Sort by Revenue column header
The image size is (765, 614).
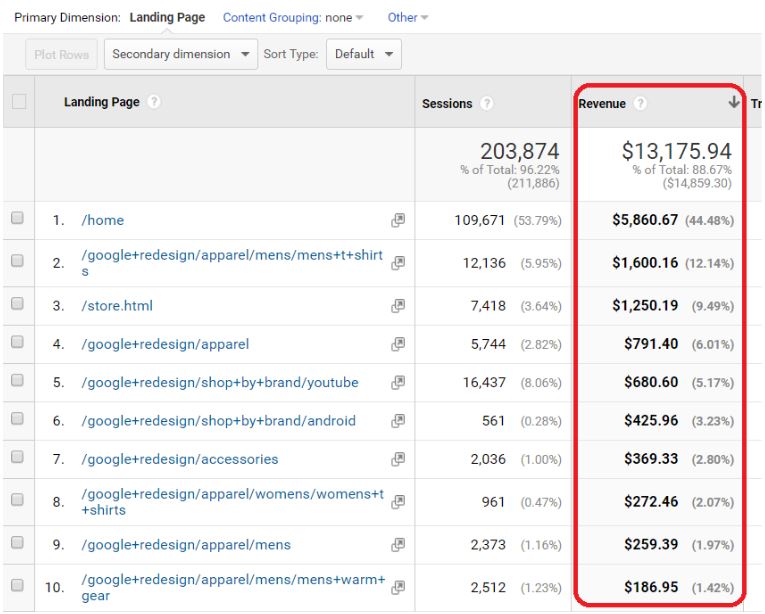(602, 104)
